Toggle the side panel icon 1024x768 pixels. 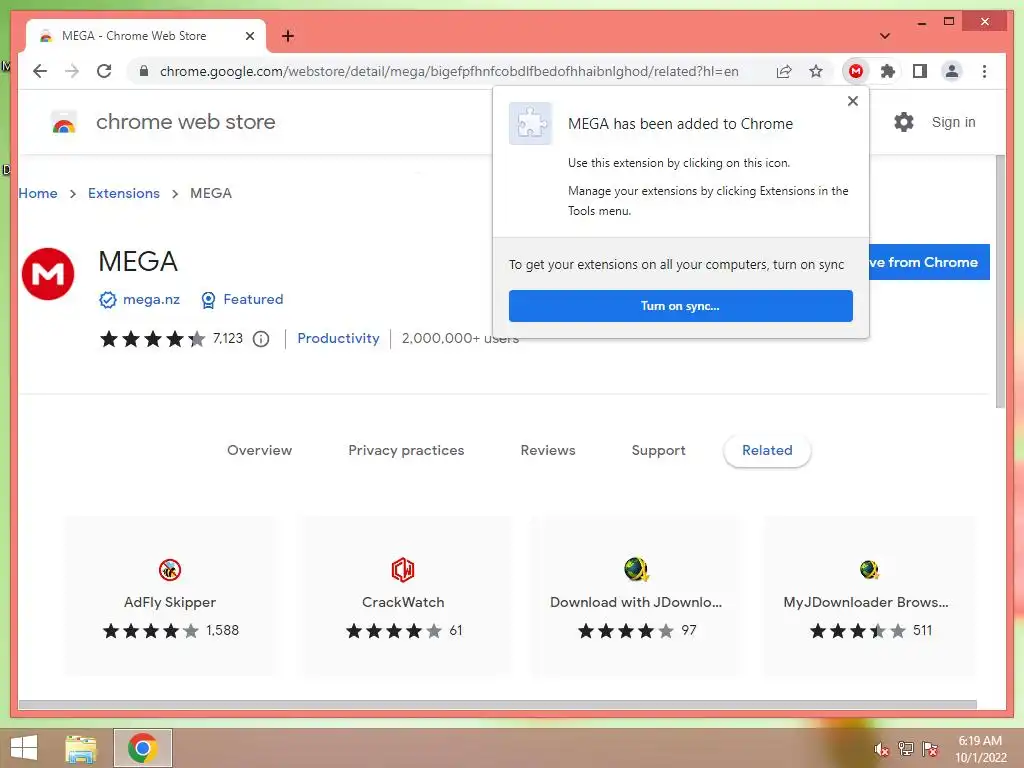coord(920,71)
